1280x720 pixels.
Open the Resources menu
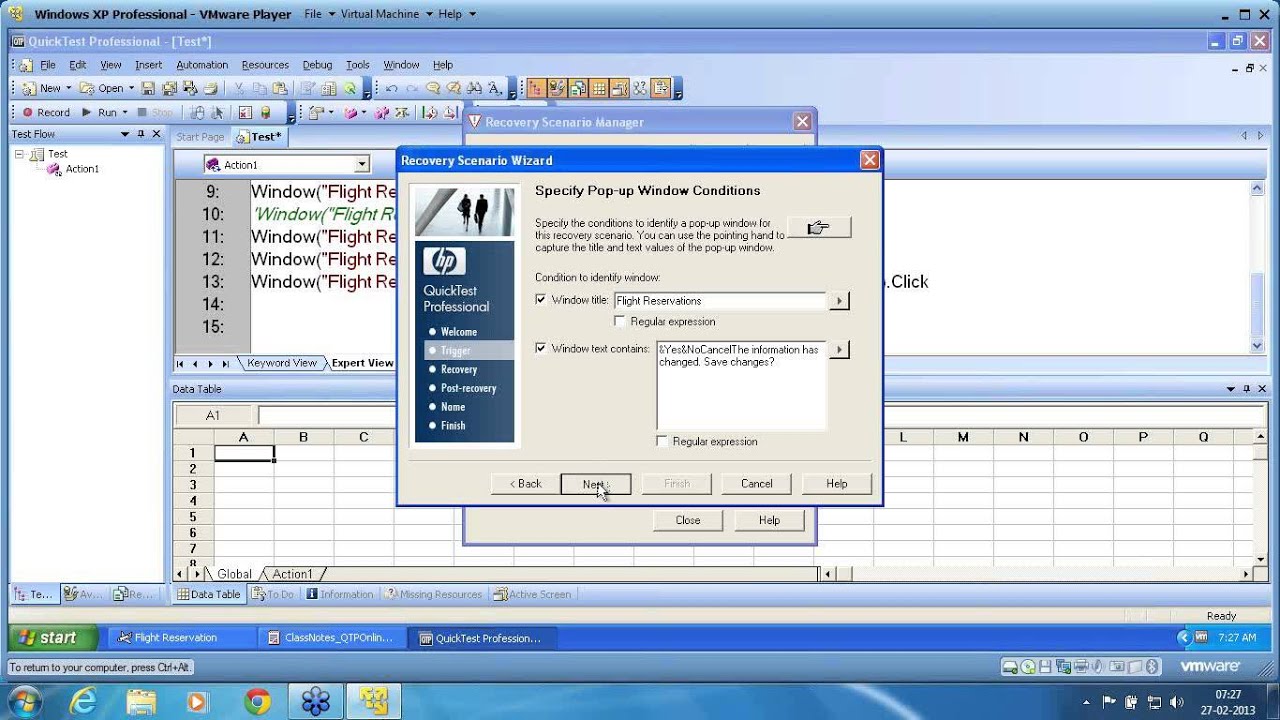(x=265, y=65)
